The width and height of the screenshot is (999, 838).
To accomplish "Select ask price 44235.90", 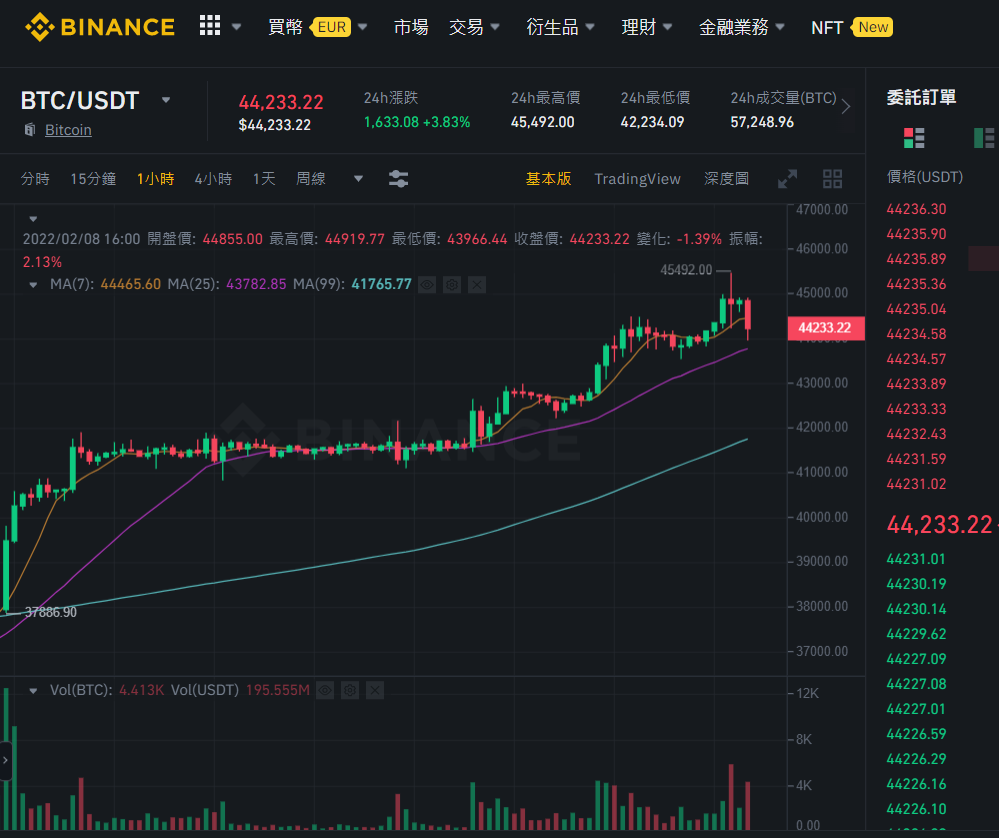I will click(x=916, y=234).
